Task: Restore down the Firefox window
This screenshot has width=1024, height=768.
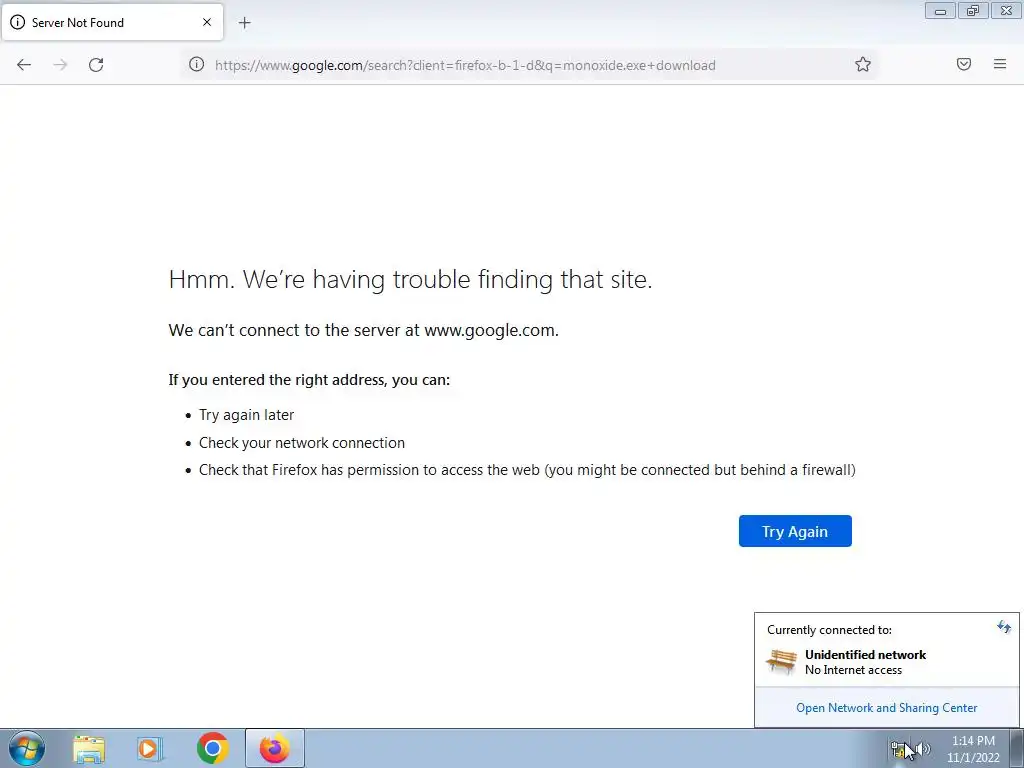Action: click(x=973, y=11)
